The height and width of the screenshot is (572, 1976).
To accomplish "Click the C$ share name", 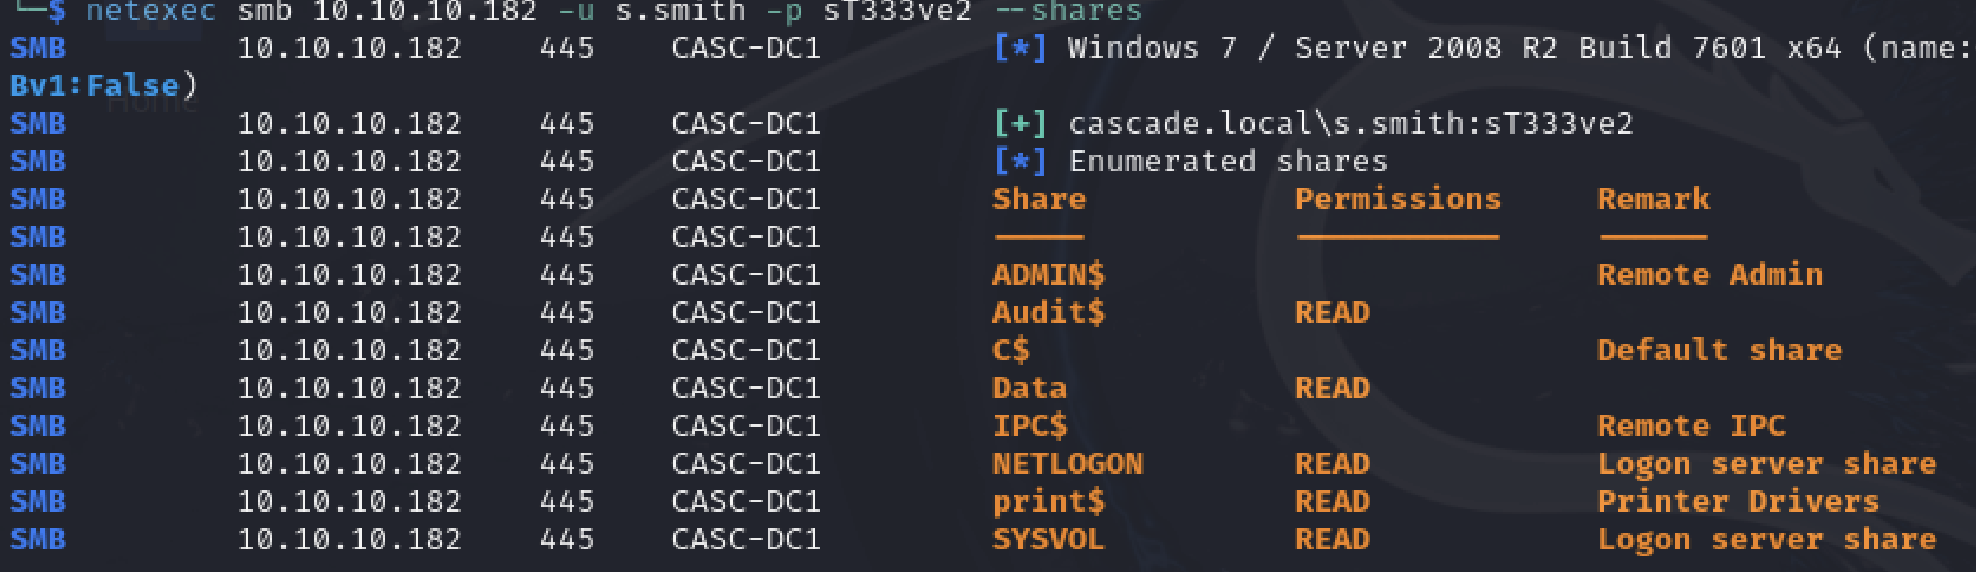I will [x=1010, y=351].
